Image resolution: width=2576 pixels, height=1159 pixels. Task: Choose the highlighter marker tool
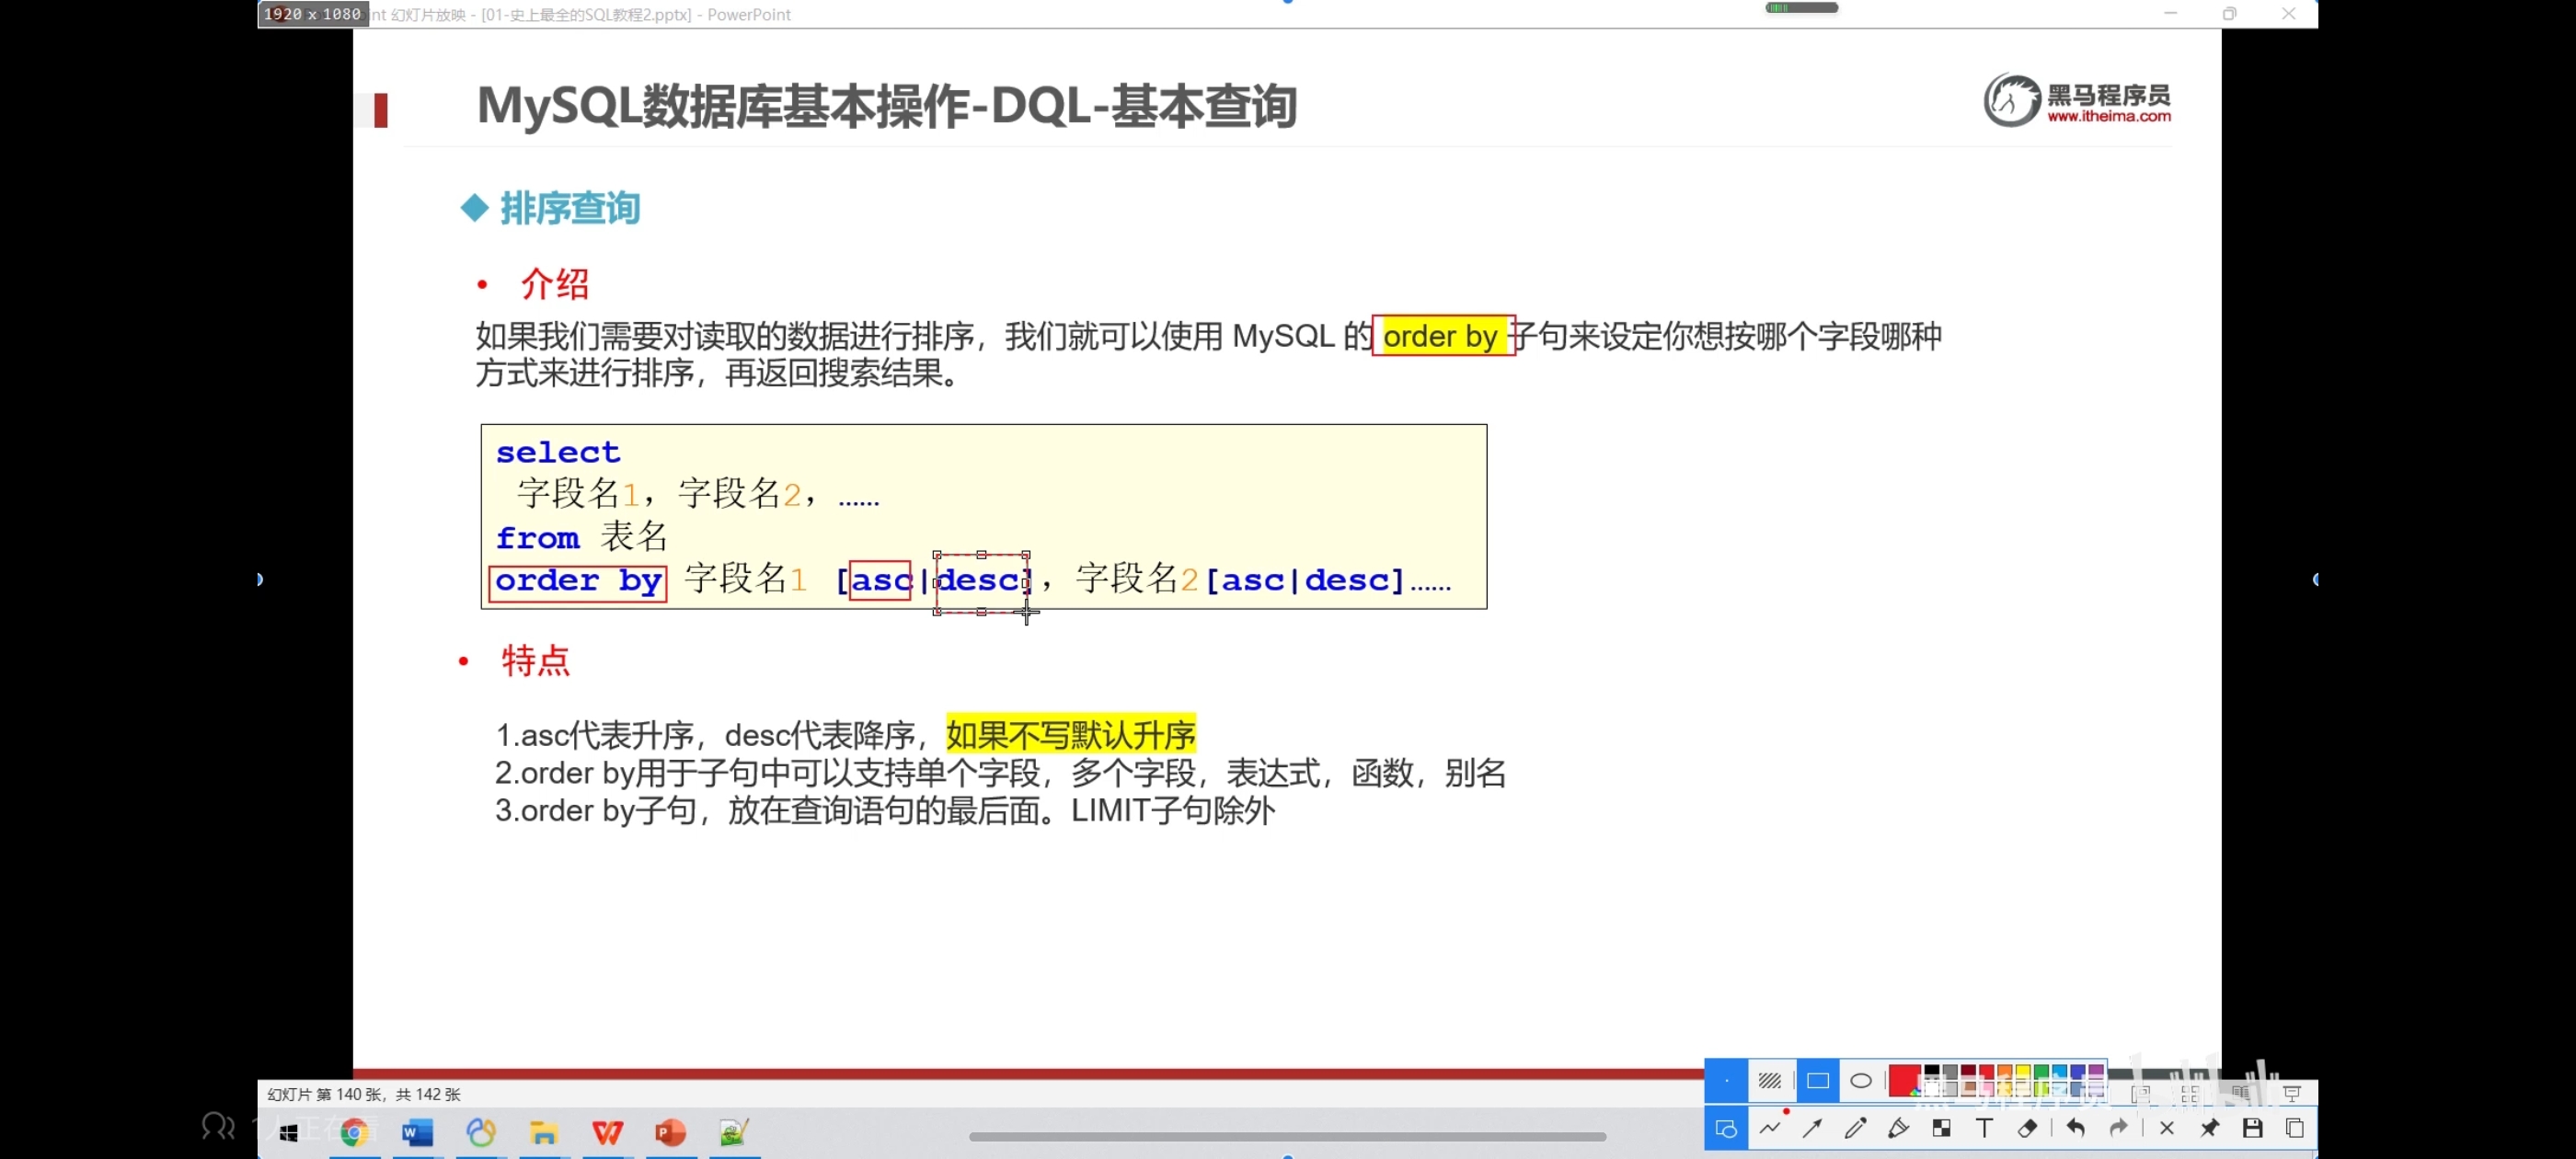click(x=1898, y=1128)
